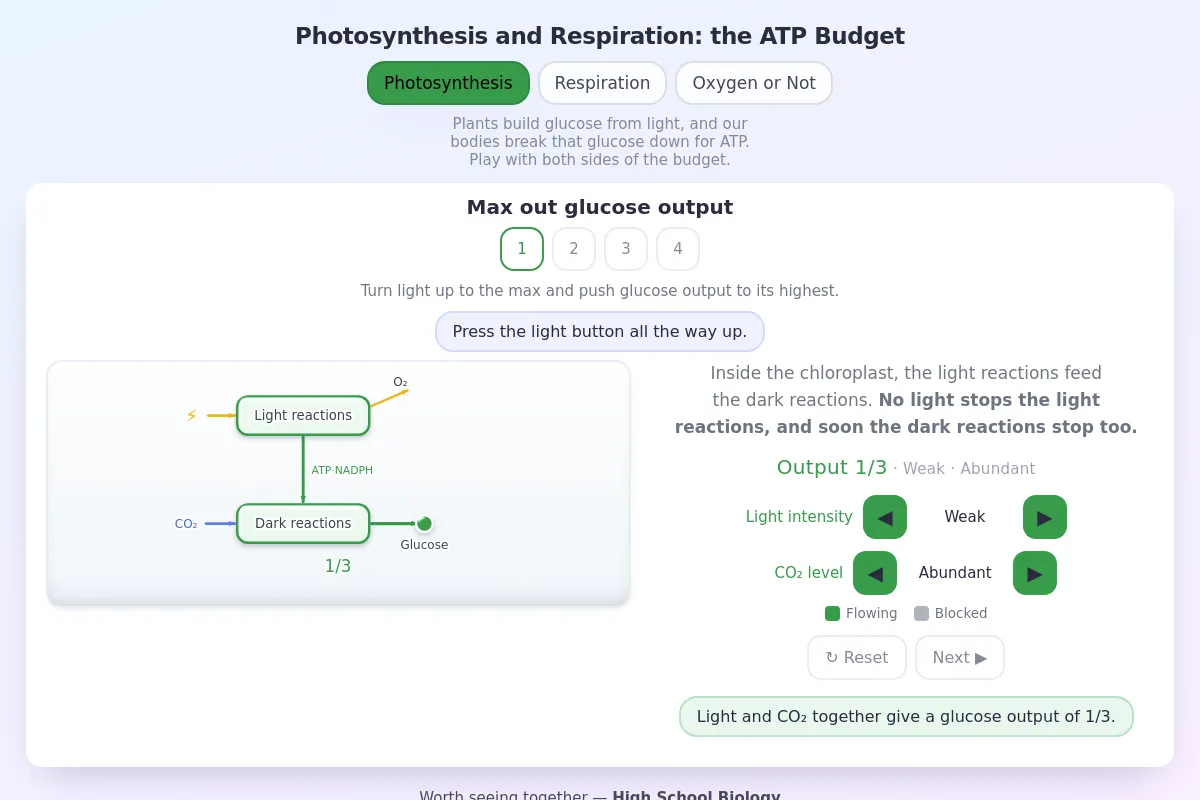Go to challenge step 2
This screenshot has height=800, width=1200.
pyautogui.click(x=574, y=249)
